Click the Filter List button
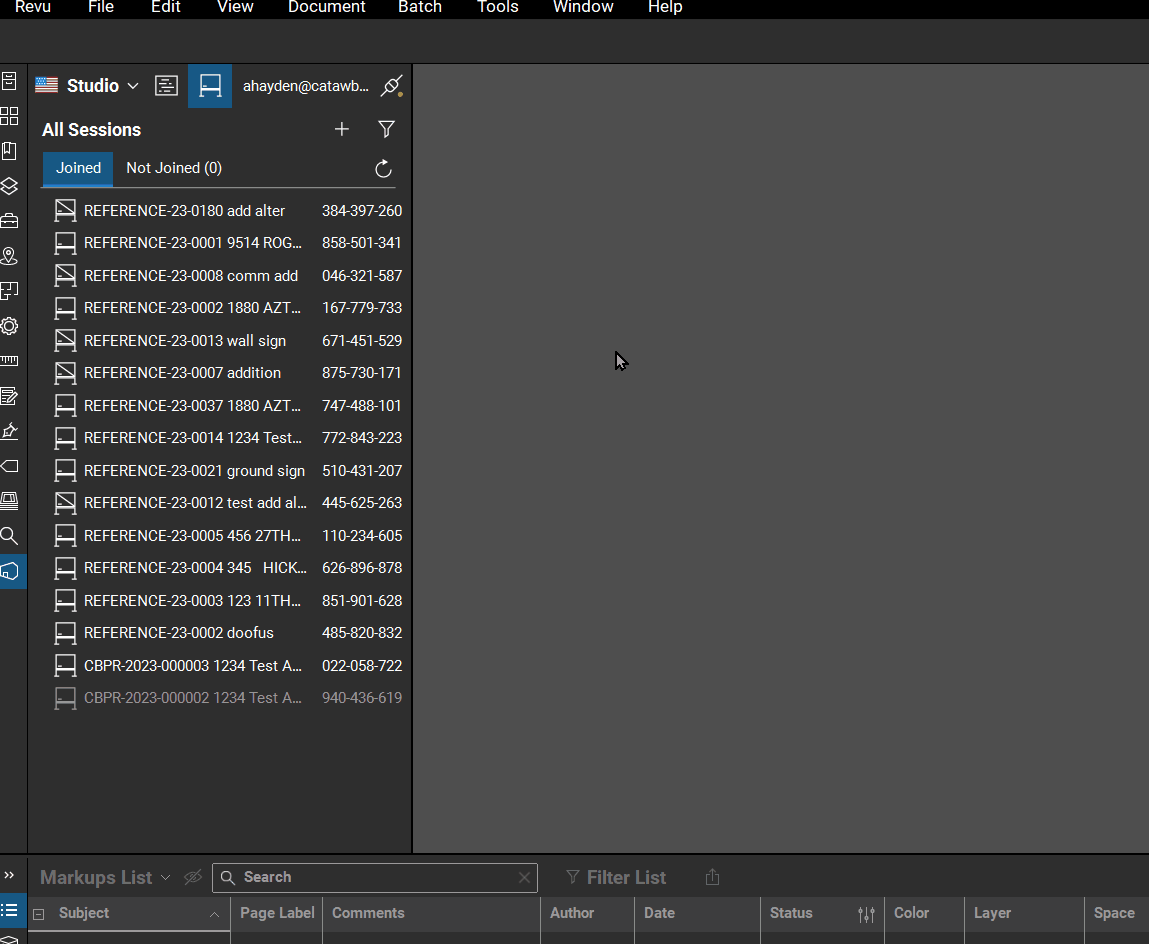 point(616,877)
